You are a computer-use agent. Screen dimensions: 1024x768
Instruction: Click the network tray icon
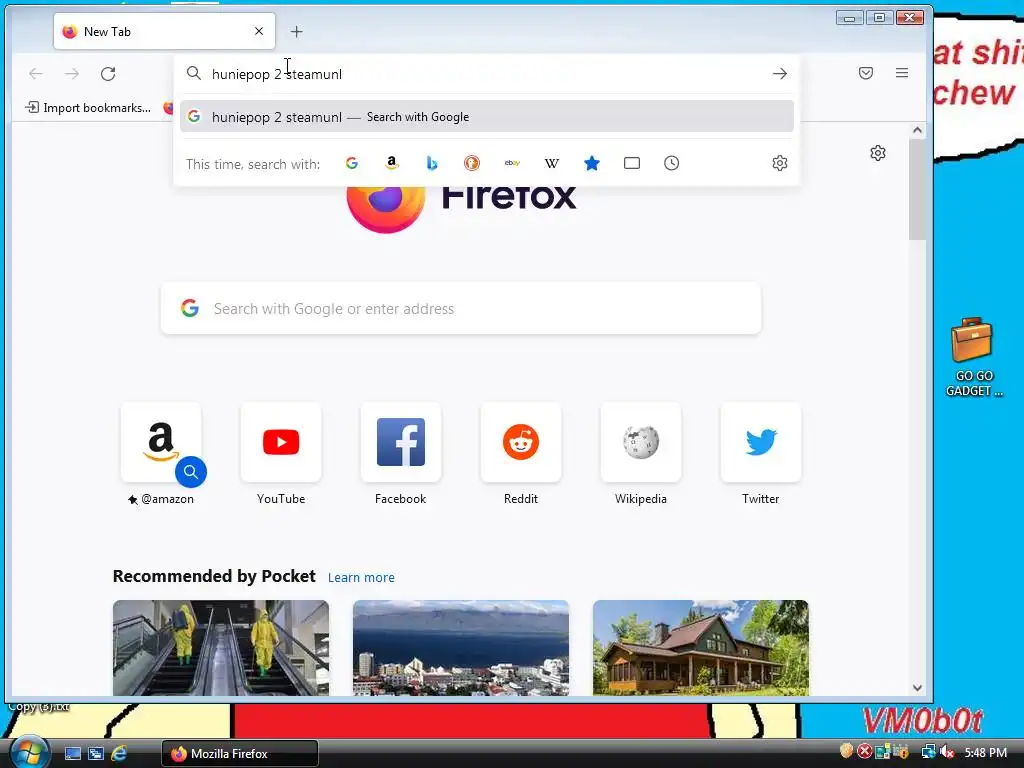[x=928, y=752]
